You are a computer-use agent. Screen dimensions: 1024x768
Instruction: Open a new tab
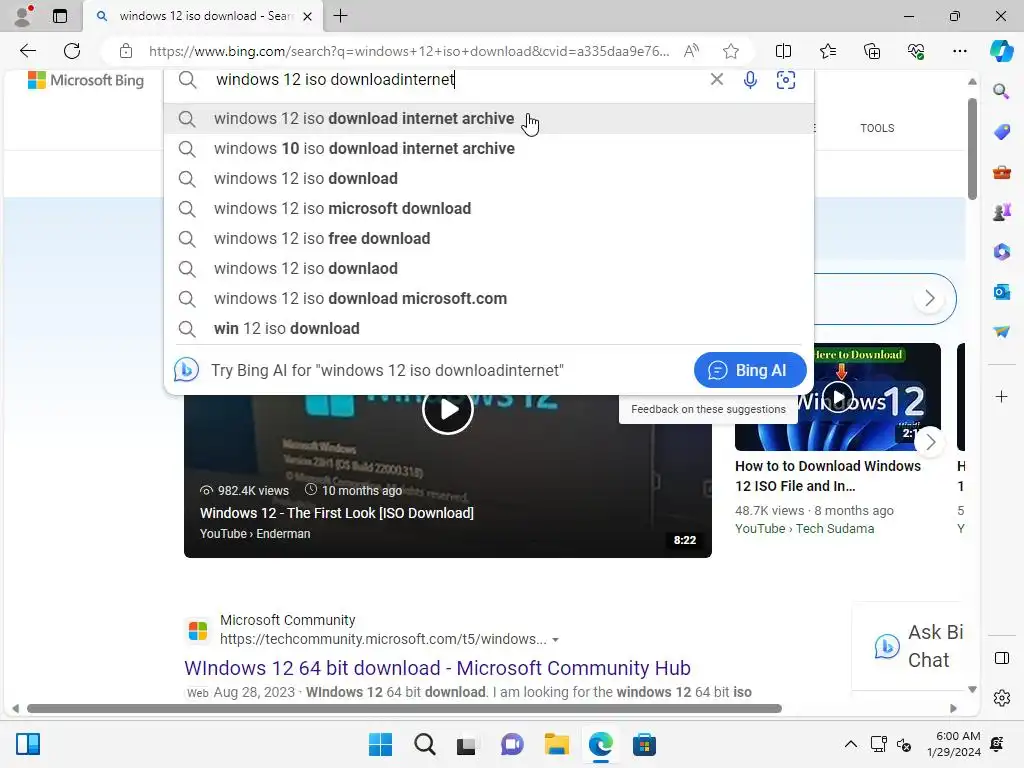coord(340,16)
